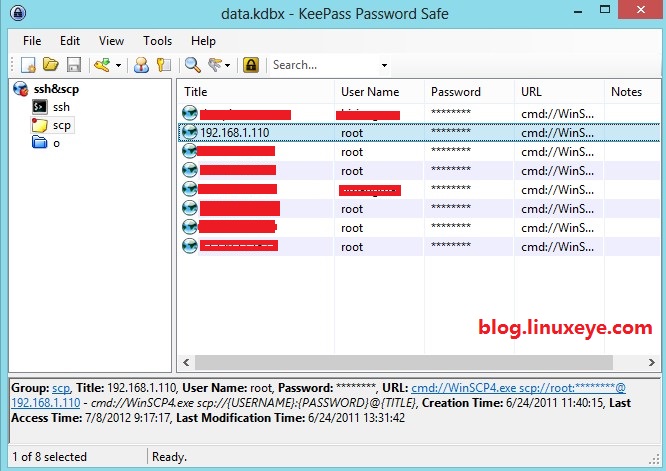The image size is (666, 471).
Task: Click the Creation Time value 6/24/2011 11:40:15
Action: click(555, 403)
